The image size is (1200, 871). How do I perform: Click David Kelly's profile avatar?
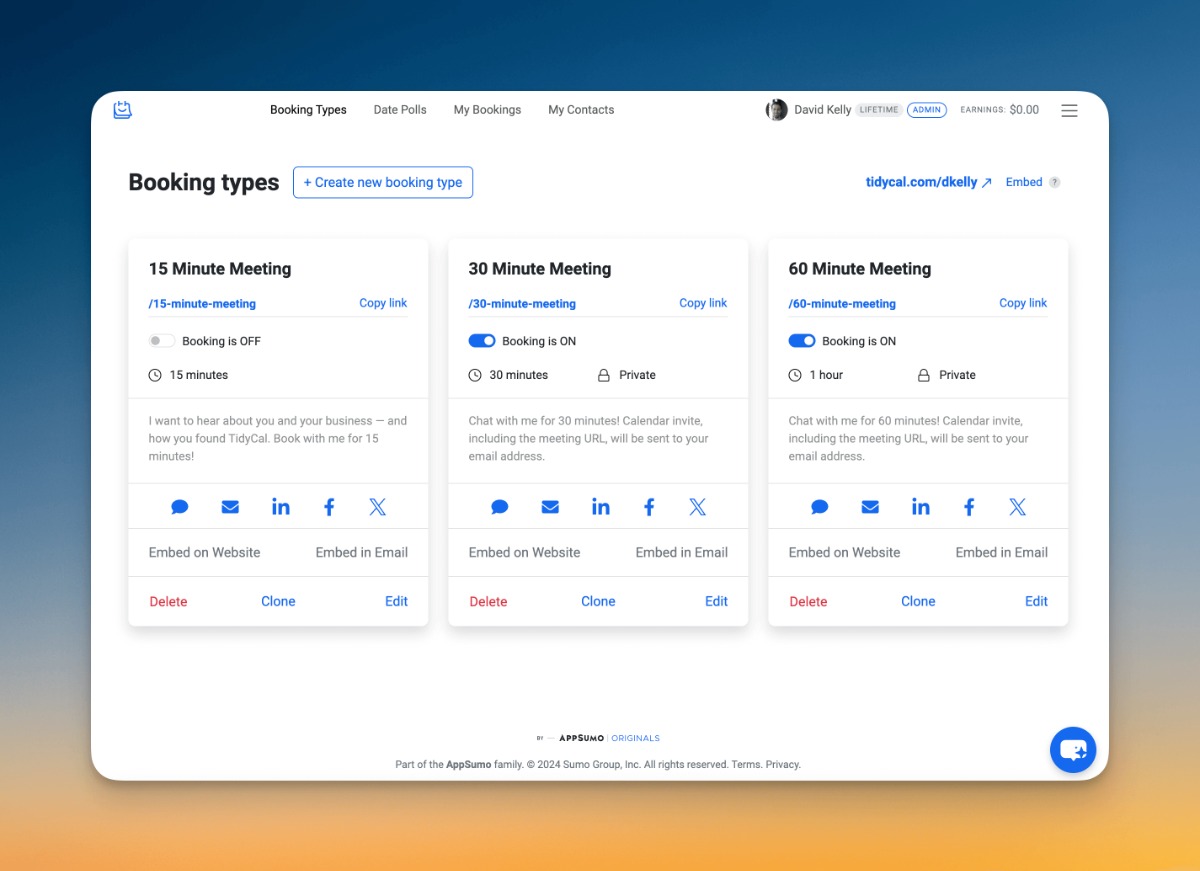pos(776,110)
